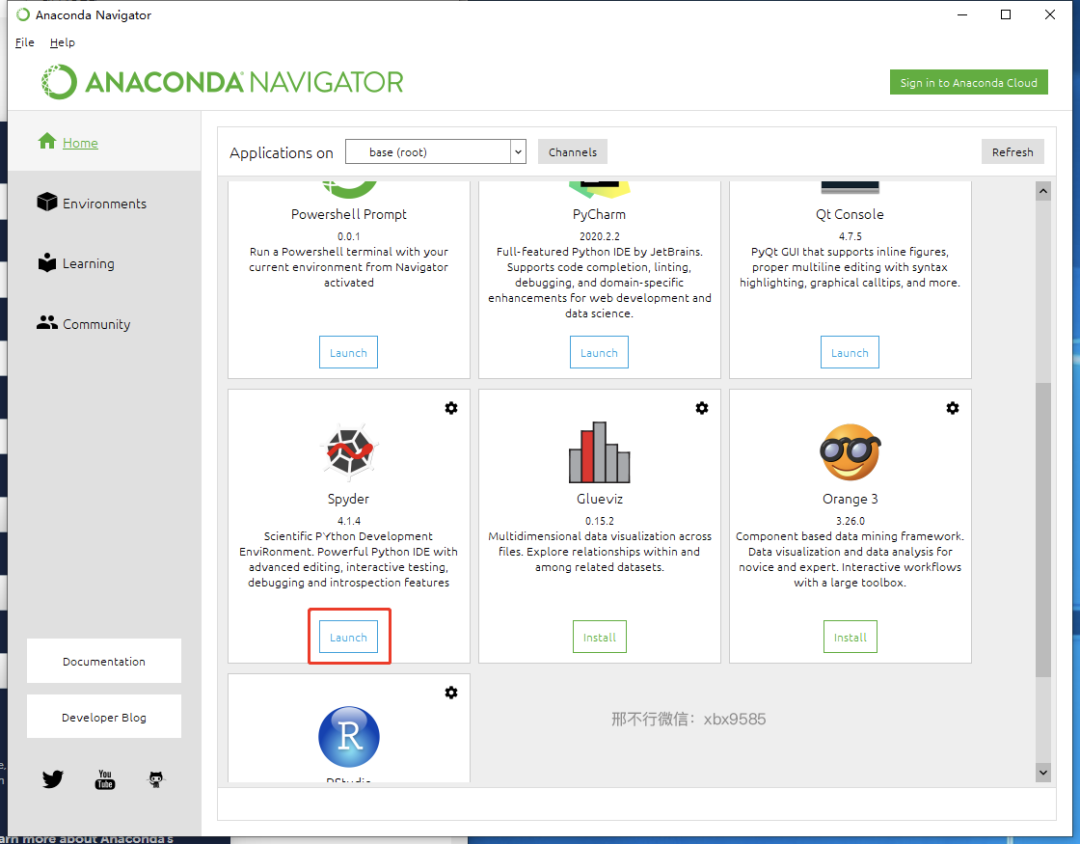1080x844 pixels.
Task: Close the Anaconda Navigator window
Action: pyautogui.click(x=1050, y=14)
